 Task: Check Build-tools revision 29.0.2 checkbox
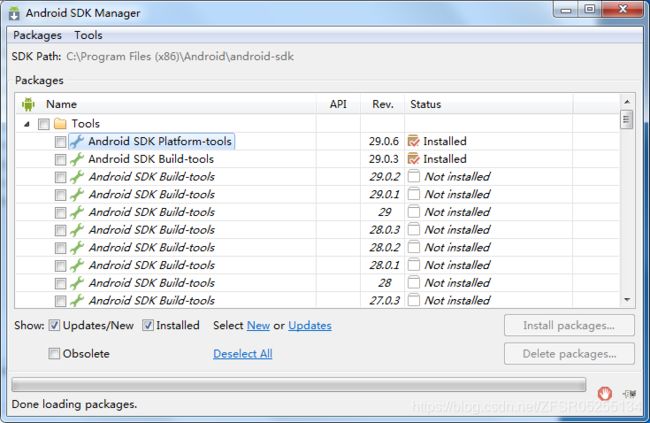(60, 177)
